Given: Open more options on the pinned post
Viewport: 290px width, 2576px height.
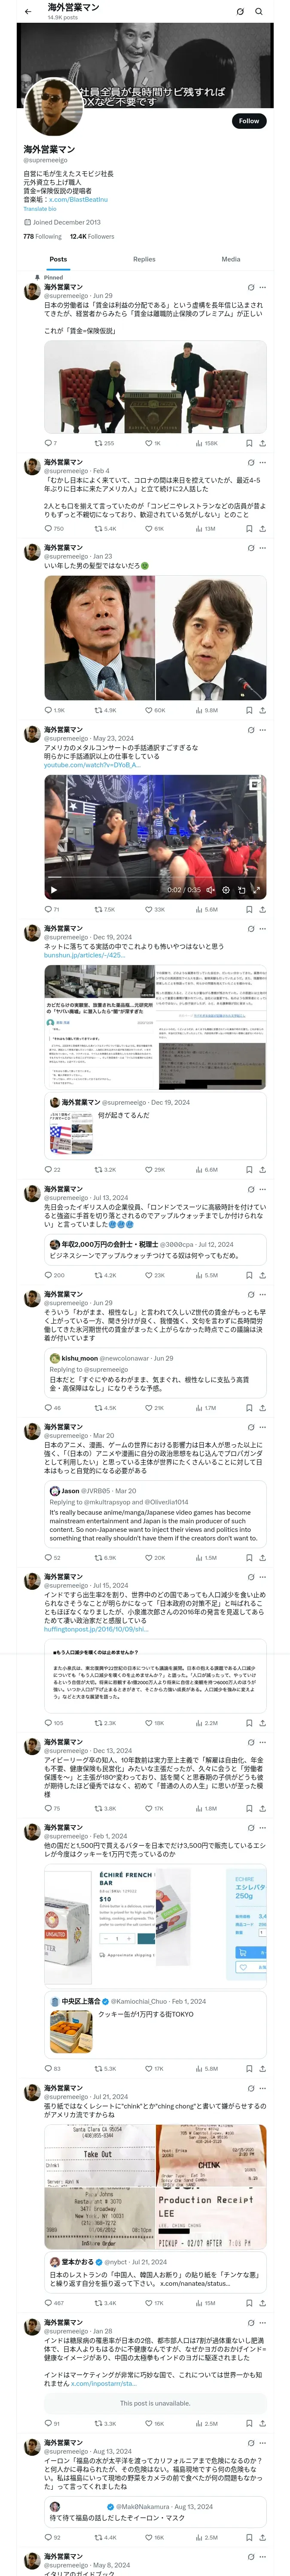Looking at the screenshot, I should 263,287.
